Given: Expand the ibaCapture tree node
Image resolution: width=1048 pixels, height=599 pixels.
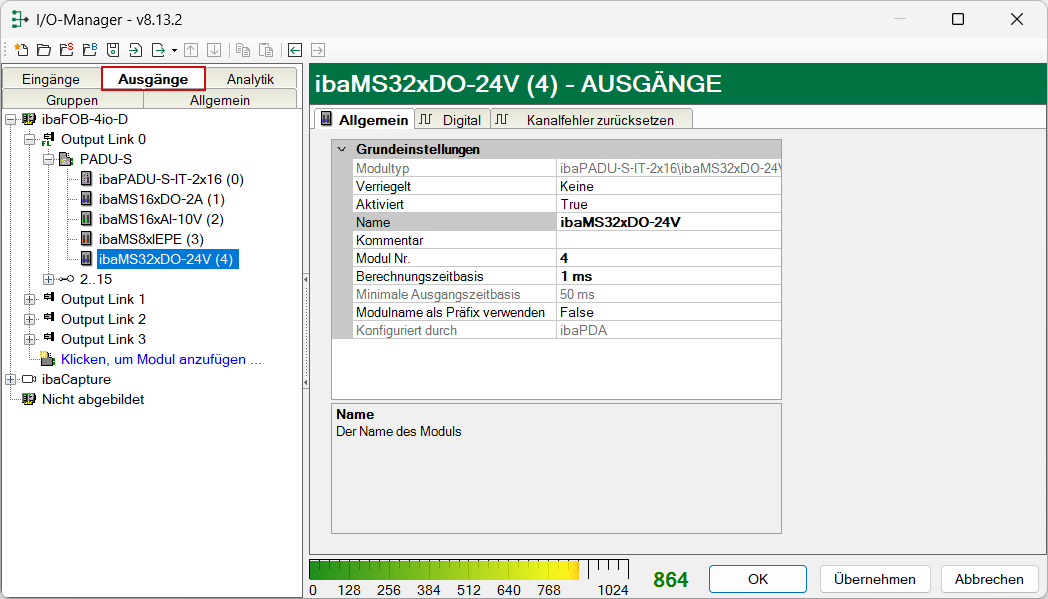Looking at the screenshot, I should [x=10, y=379].
